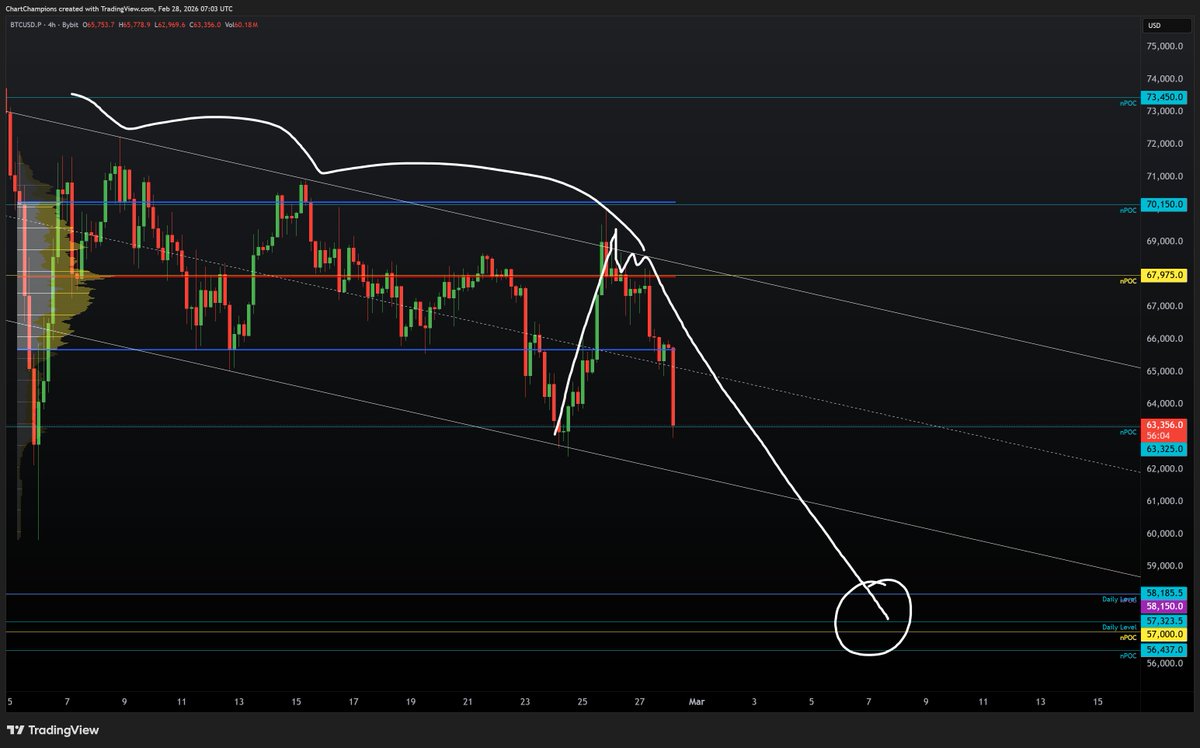Select the yellow 57,000.0 price label
The width and height of the screenshot is (1200, 748).
(1164, 634)
